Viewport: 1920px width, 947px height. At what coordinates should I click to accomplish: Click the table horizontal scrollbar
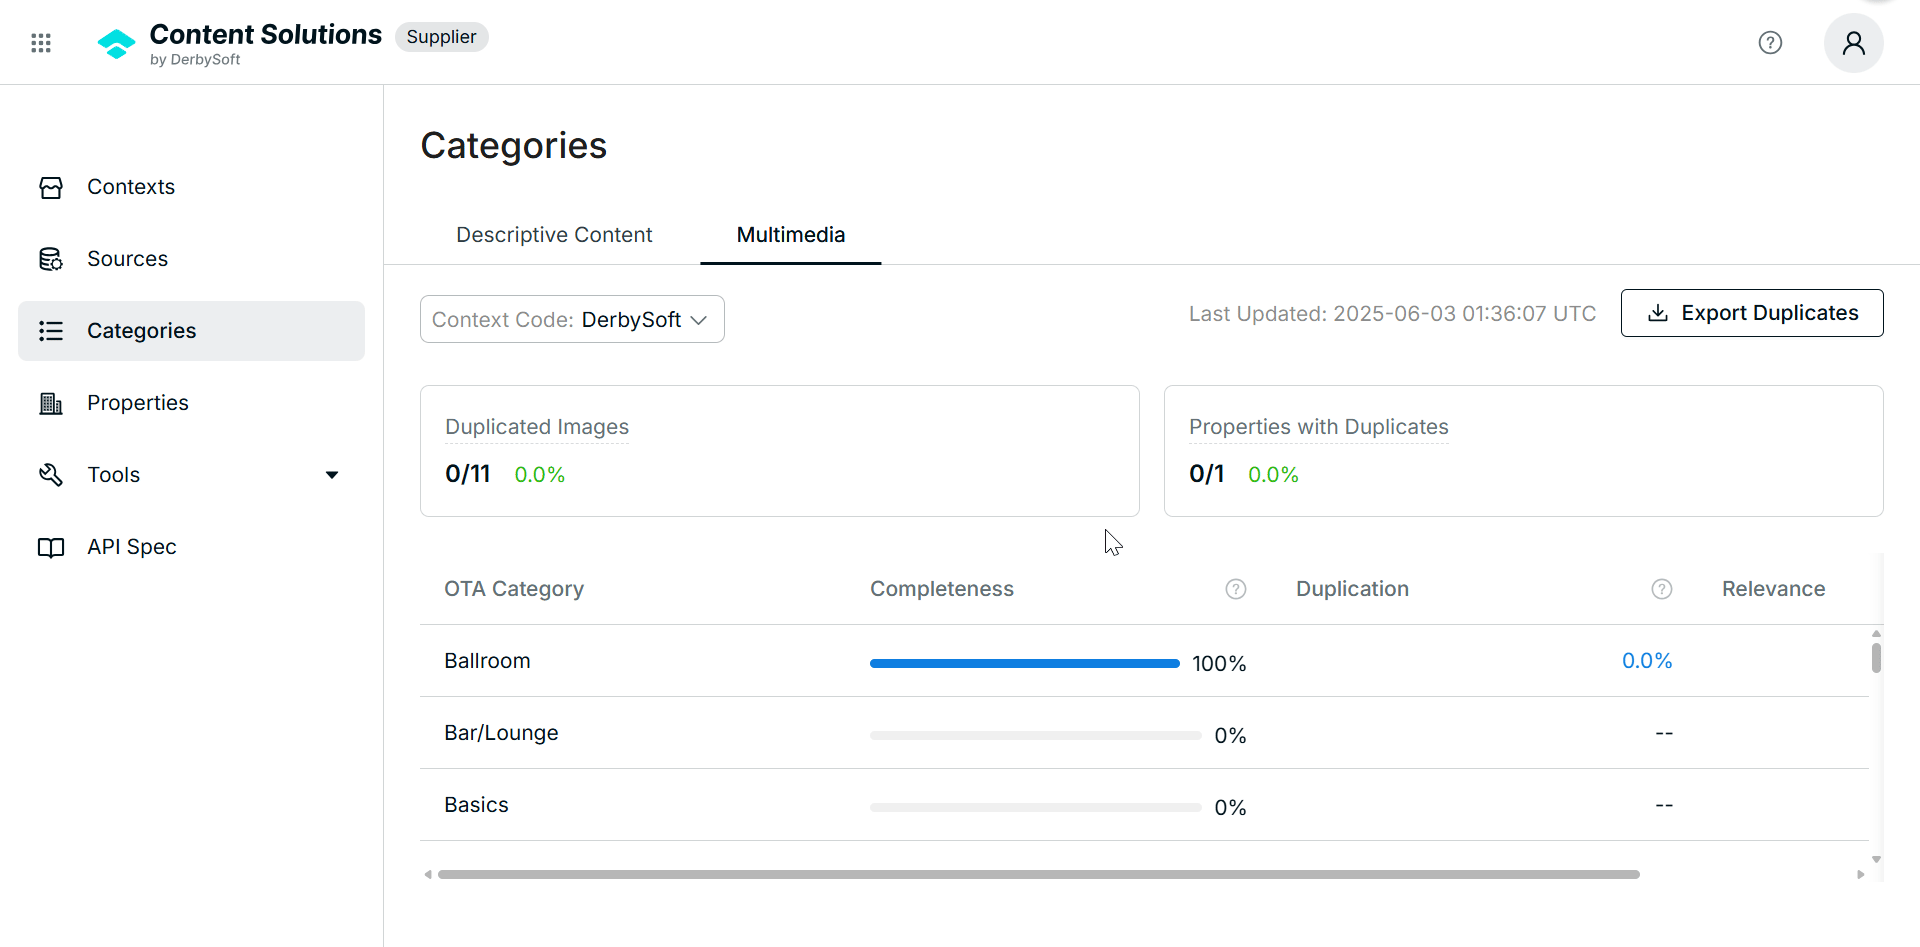point(1038,874)
